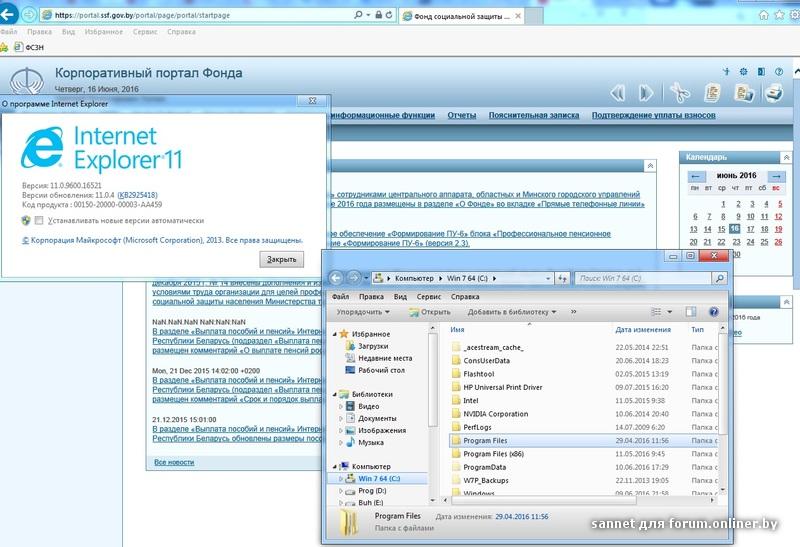Click the portal next arrow icon
Screen dimensions: 800x547
[646, 93]
